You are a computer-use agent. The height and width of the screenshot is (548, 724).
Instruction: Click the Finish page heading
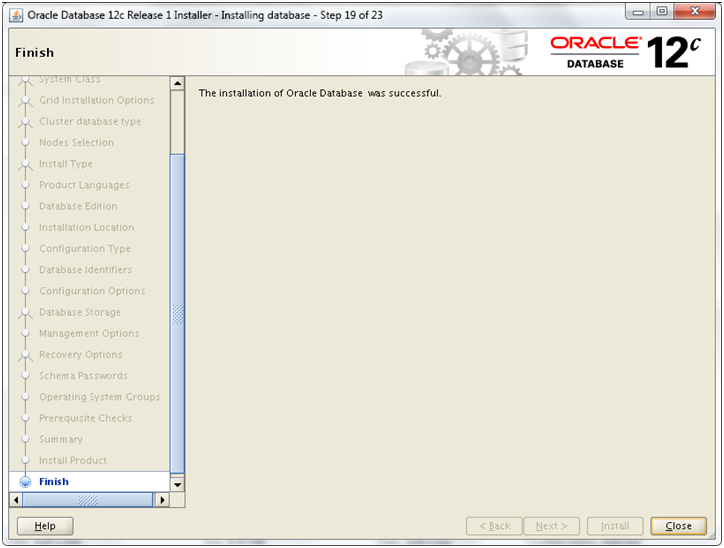[35, 53]
